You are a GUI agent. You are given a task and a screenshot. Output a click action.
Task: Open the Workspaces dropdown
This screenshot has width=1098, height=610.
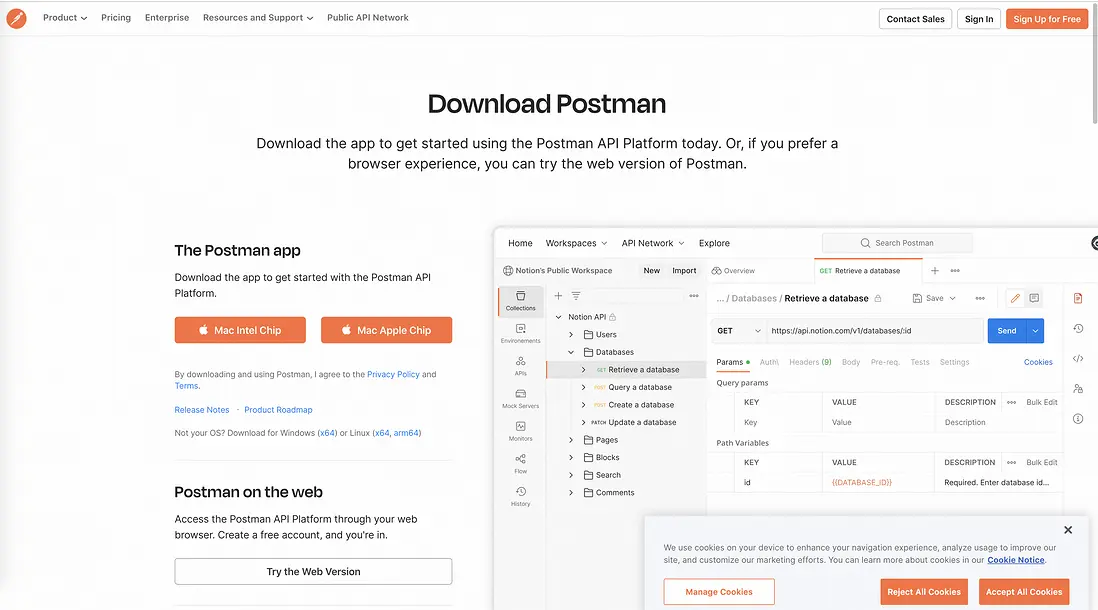point(576,243)
